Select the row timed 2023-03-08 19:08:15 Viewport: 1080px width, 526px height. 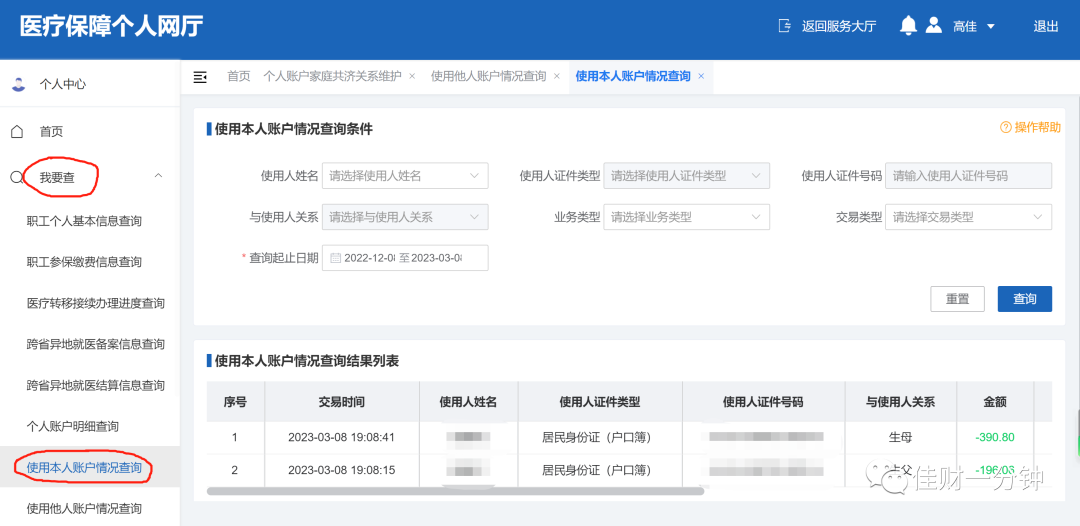click(x=630, y=470)
